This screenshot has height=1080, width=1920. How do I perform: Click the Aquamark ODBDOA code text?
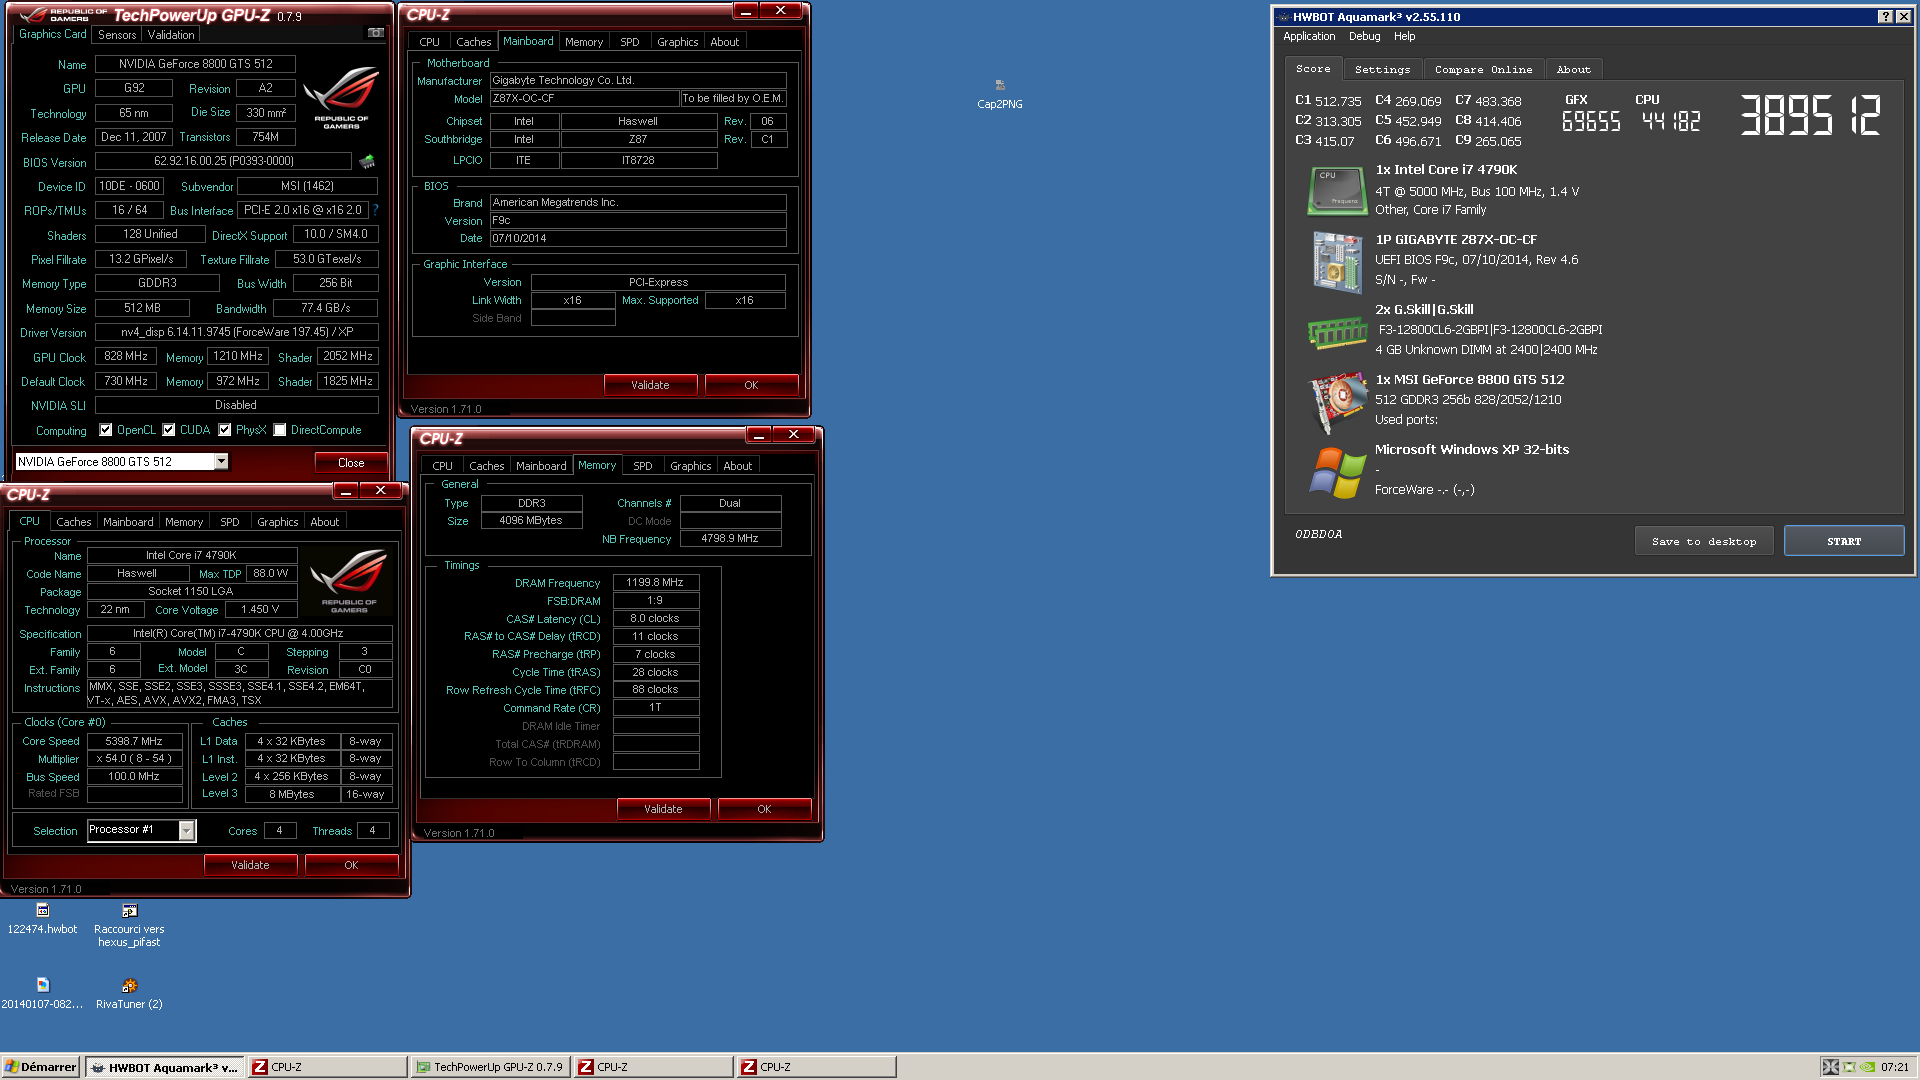[1318, 534]
